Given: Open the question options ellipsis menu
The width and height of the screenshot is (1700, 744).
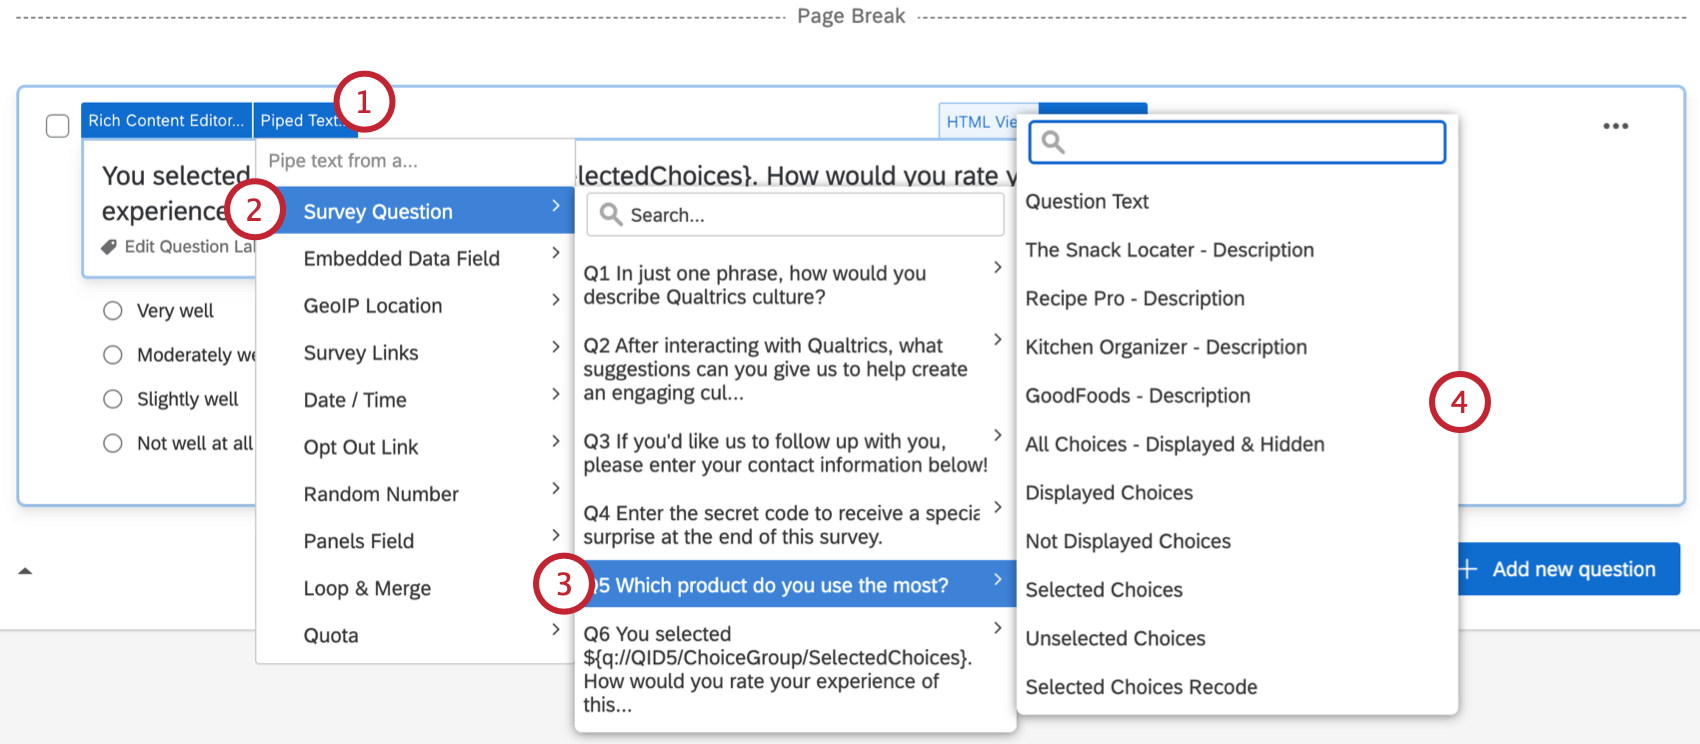Looking at the screenshot, I should tap(1616, 126).
